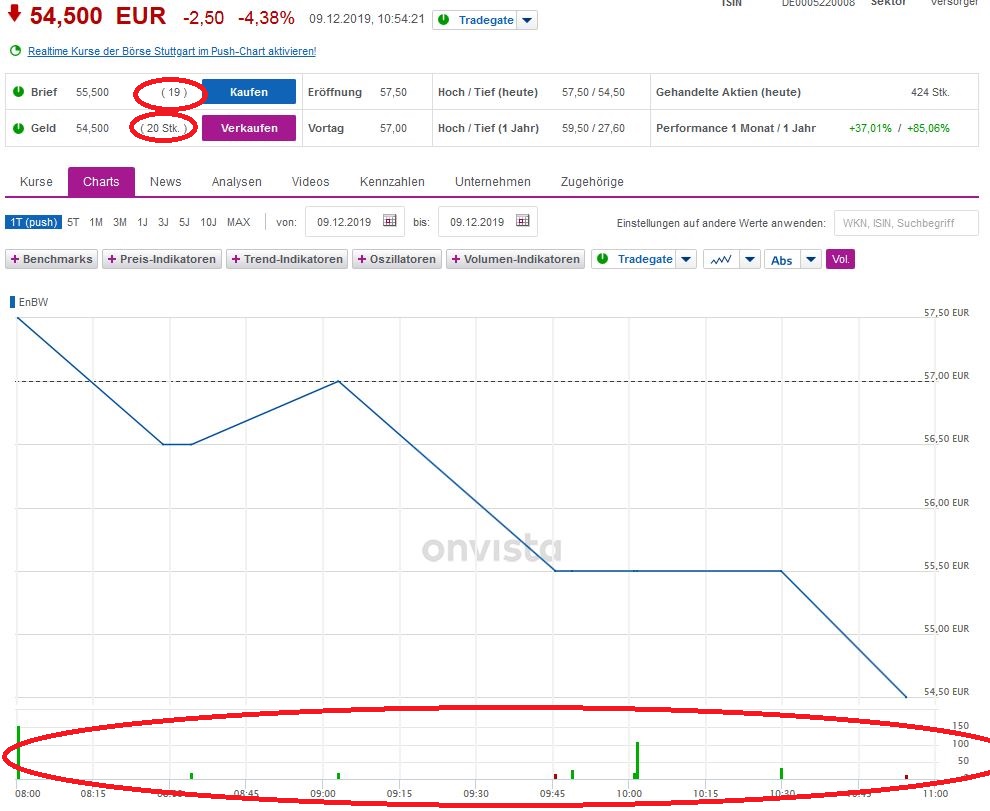Click the 1-month performance +37,01%
The image size is (990, 811).
(x=870, y=128)
